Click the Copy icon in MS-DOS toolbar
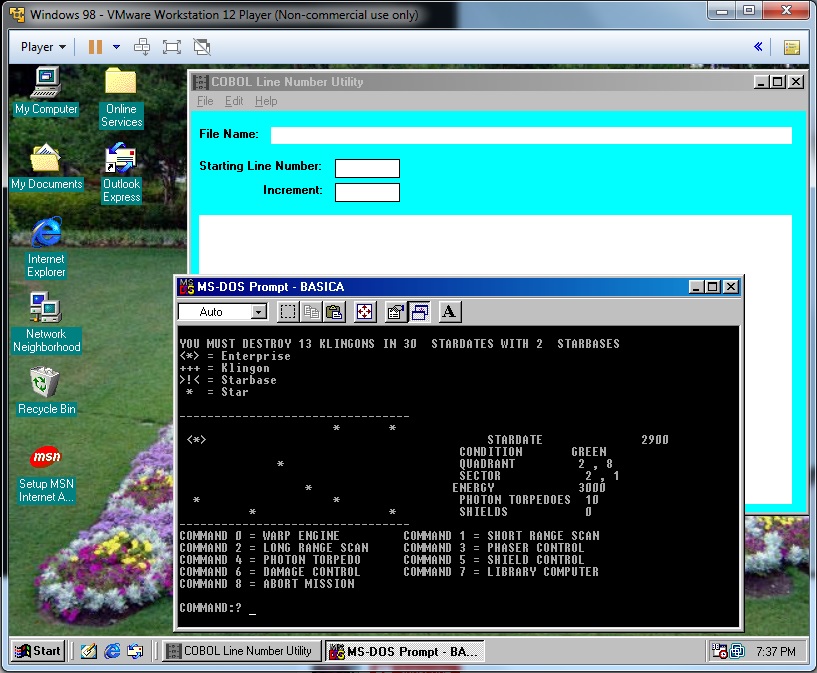817x673 pixels. (x=311, y=312)
